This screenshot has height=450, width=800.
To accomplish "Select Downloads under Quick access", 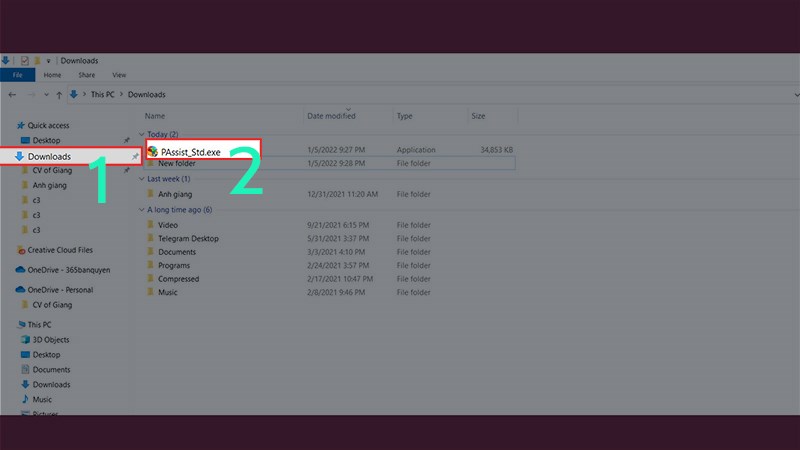I will pos(49,157).
